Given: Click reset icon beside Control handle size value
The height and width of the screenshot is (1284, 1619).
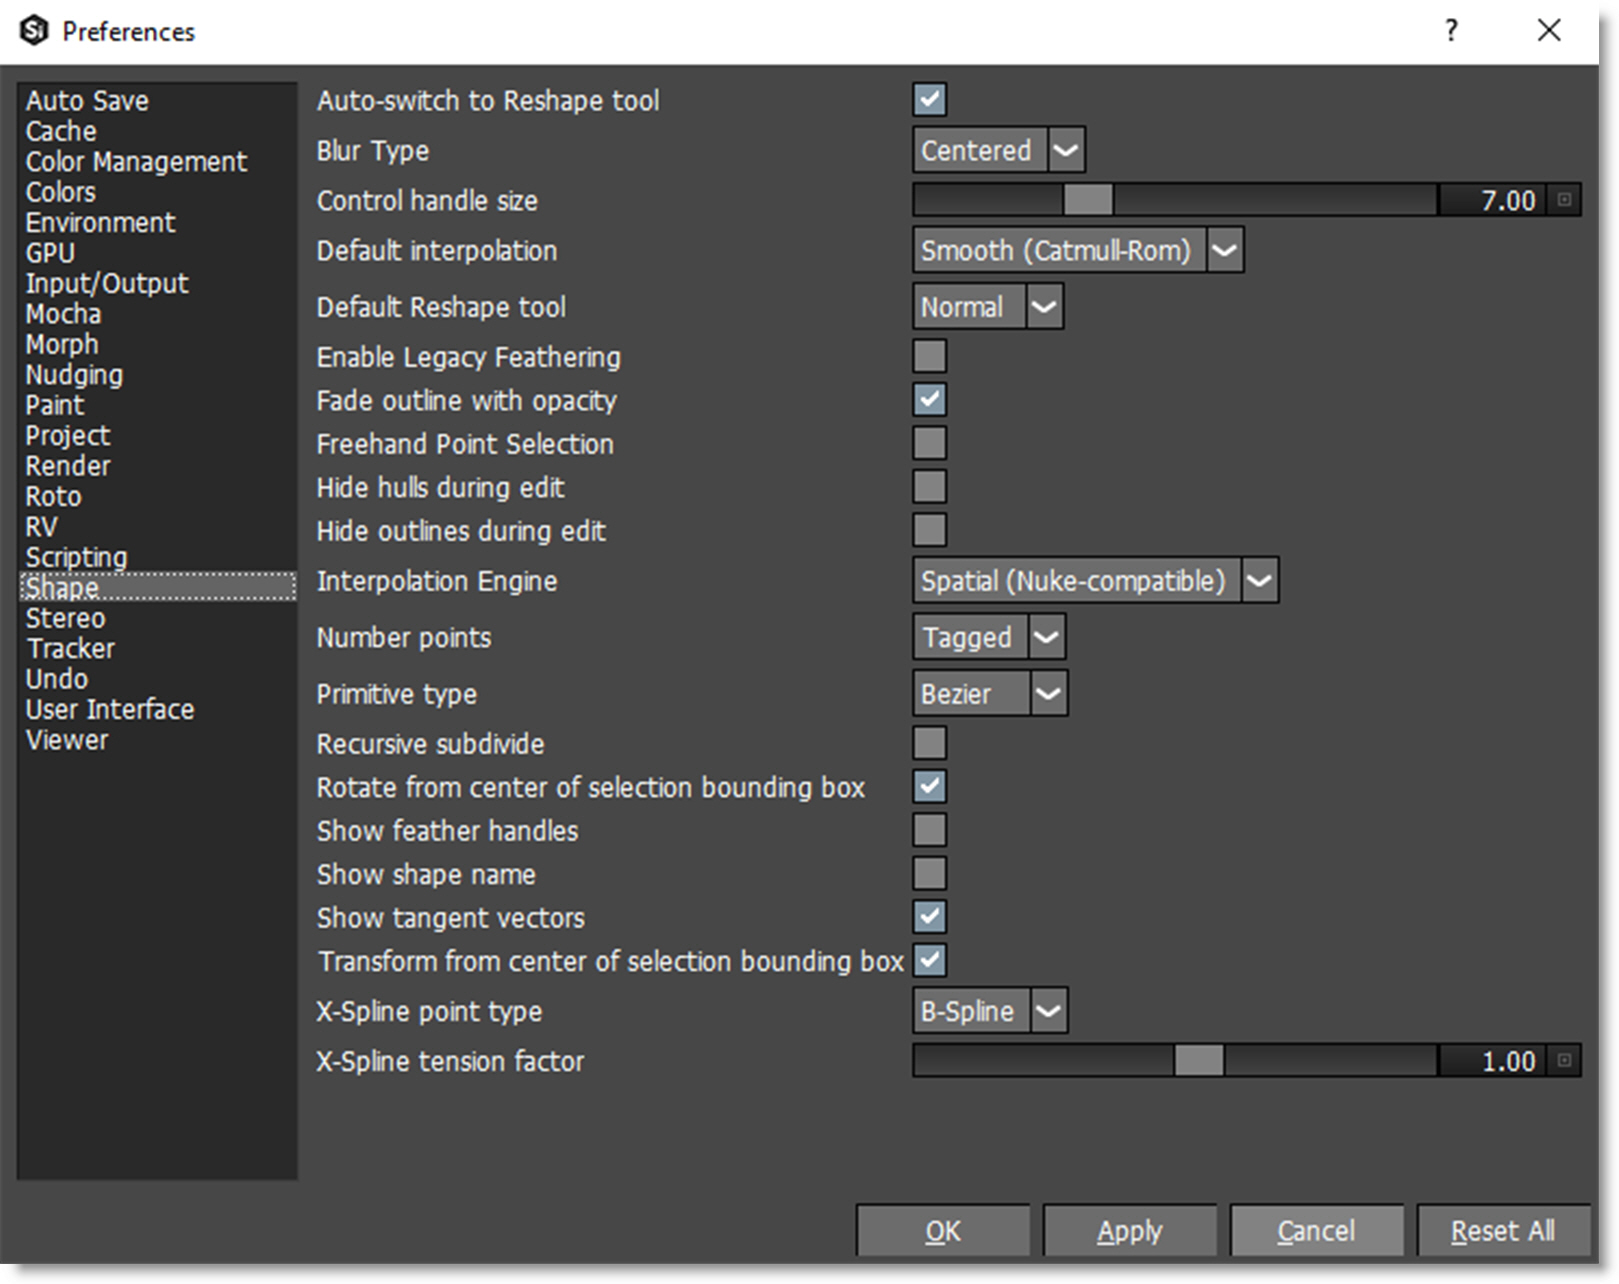Looking at the screenshot, I should point(1565,200).
